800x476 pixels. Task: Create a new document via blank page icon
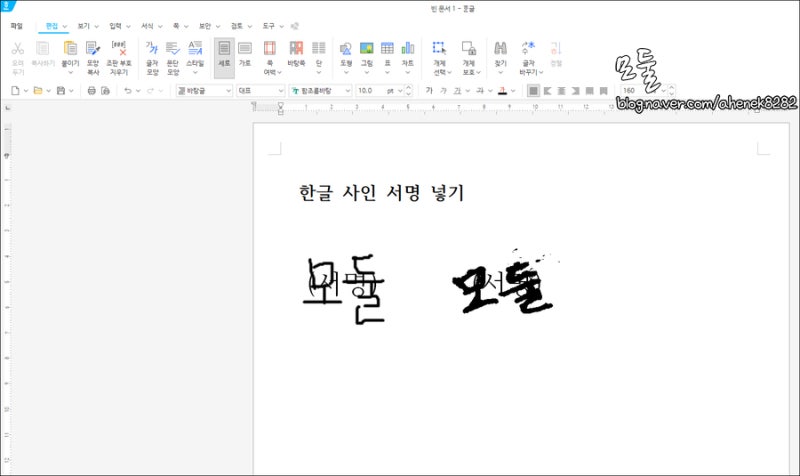point(15,91)
